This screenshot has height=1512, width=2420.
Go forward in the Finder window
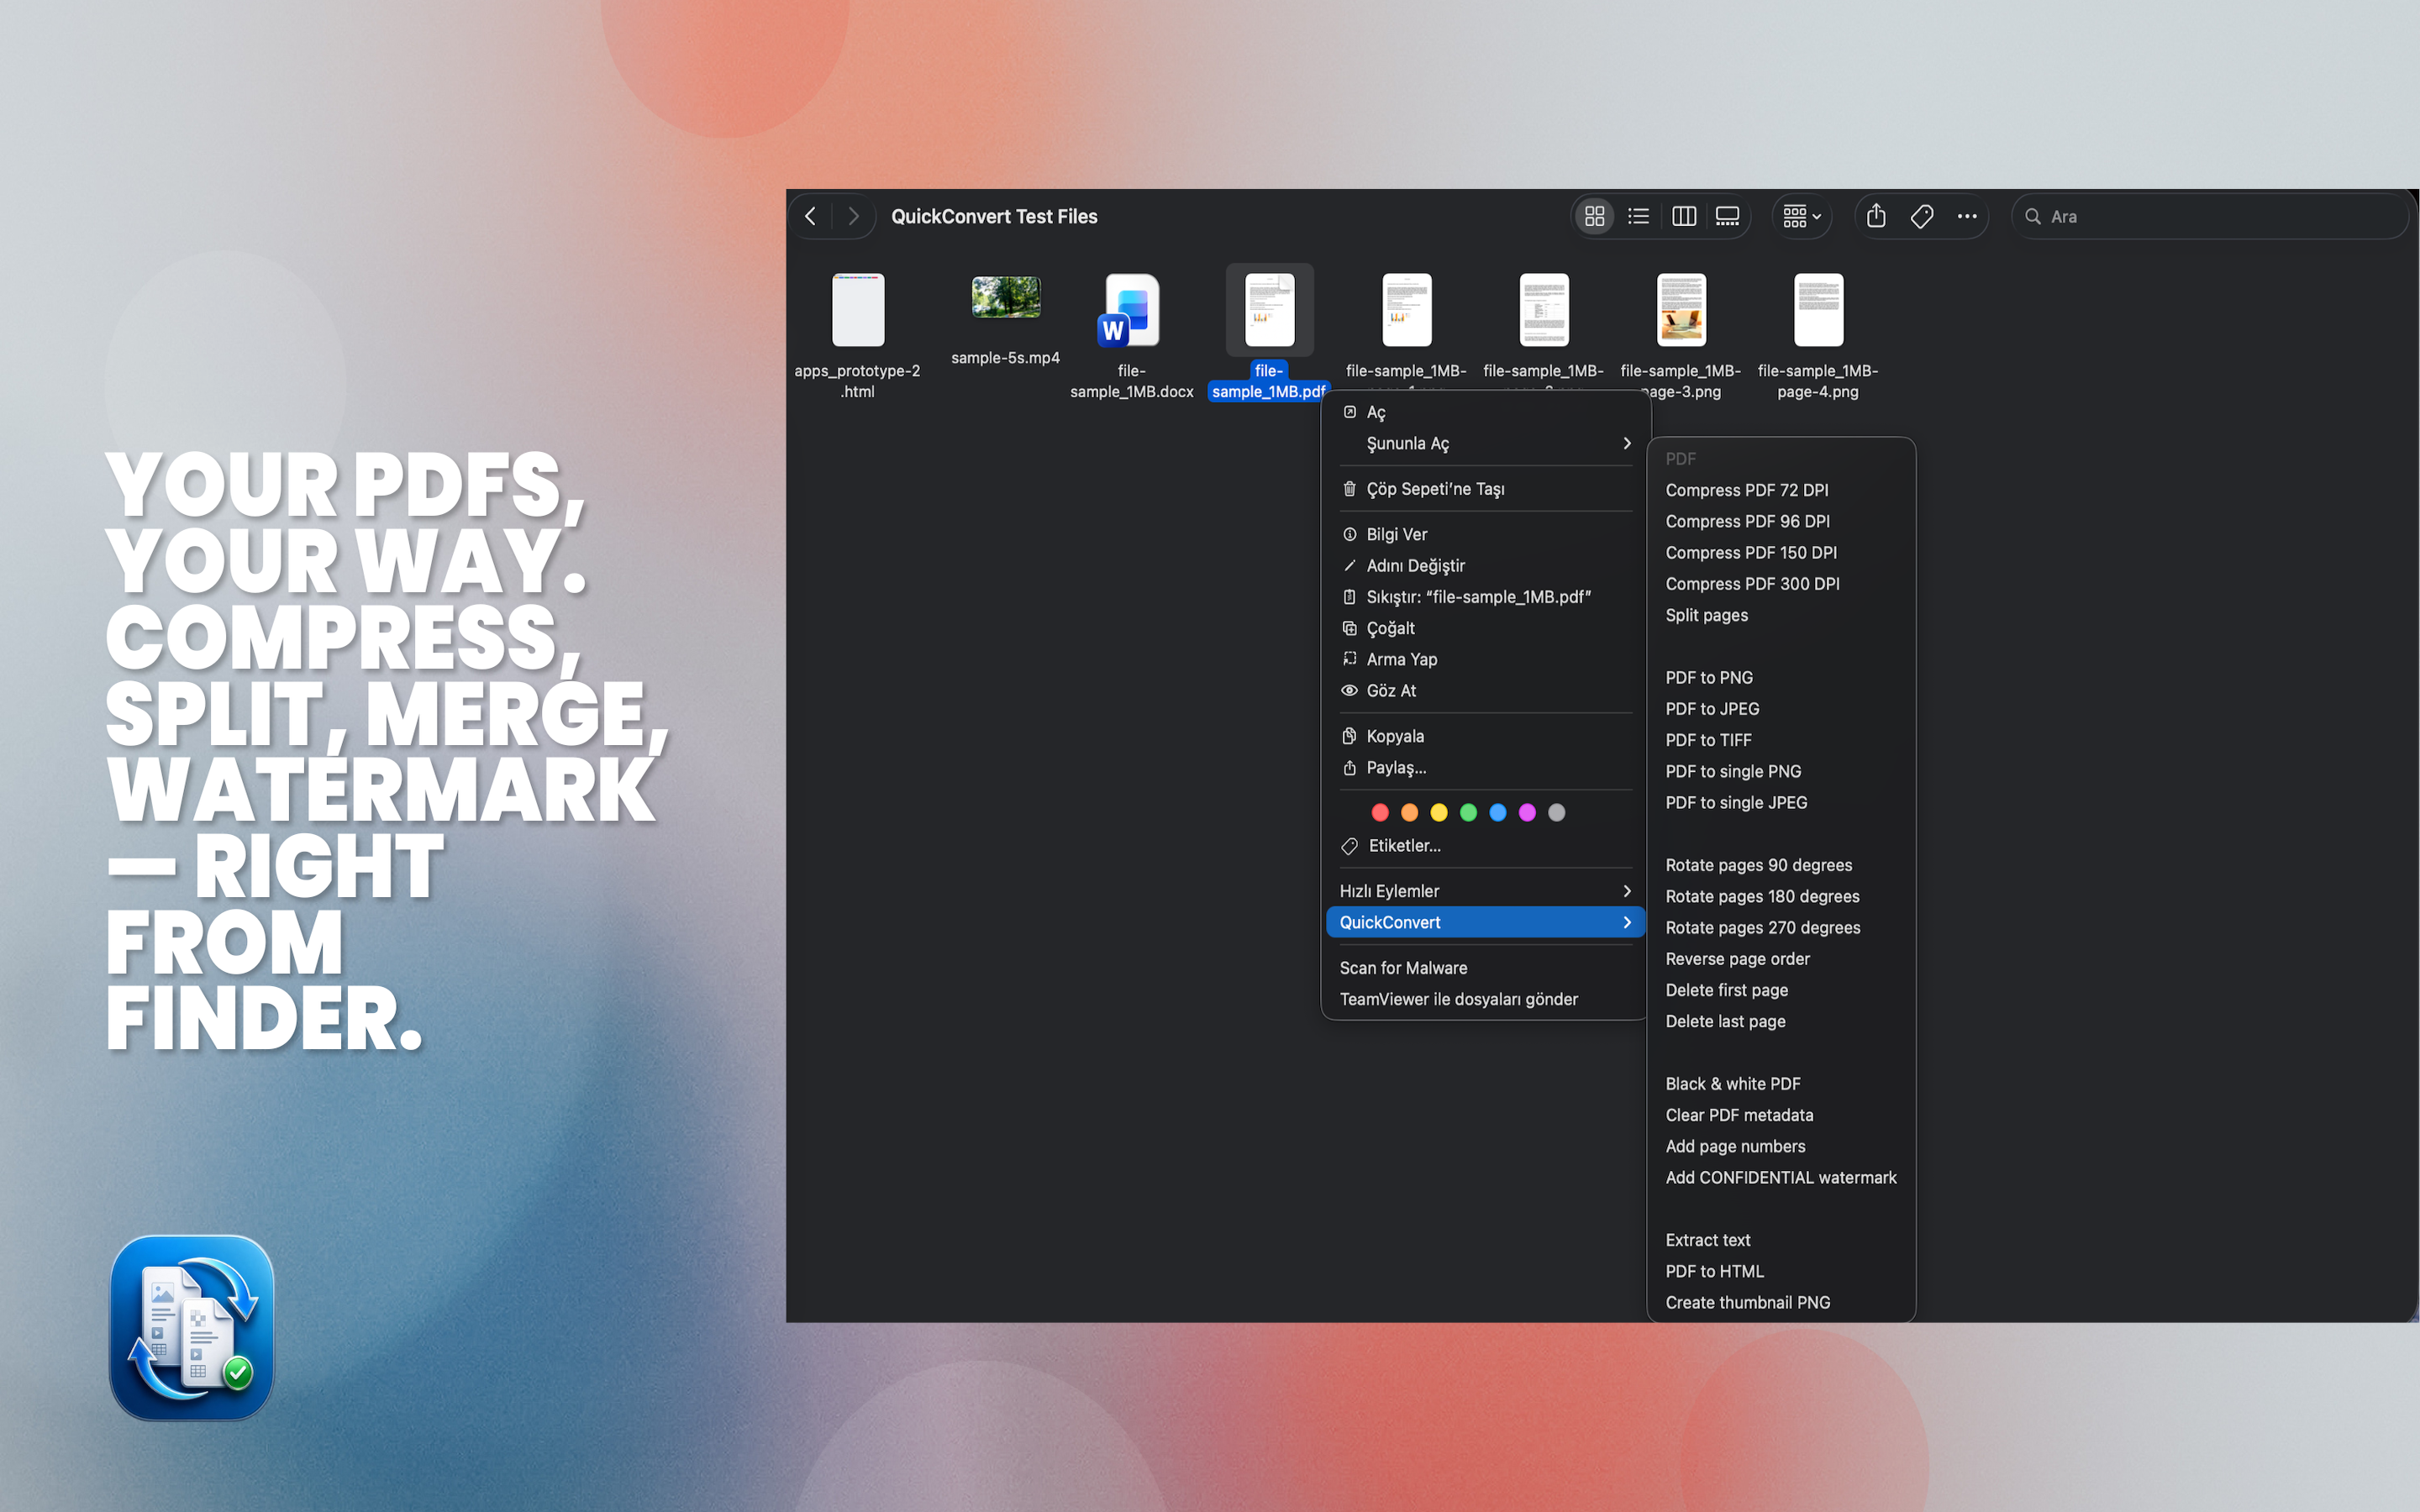[853, 216]
